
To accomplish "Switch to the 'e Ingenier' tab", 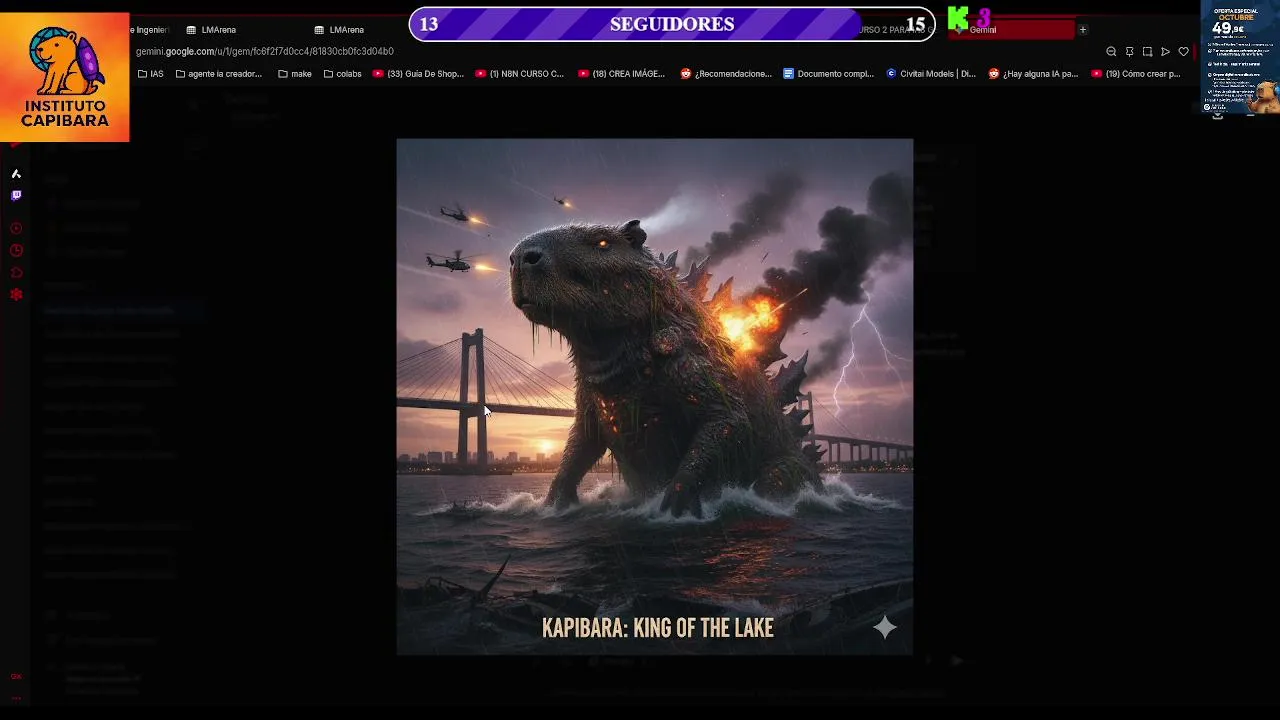I will click(150, 30).
